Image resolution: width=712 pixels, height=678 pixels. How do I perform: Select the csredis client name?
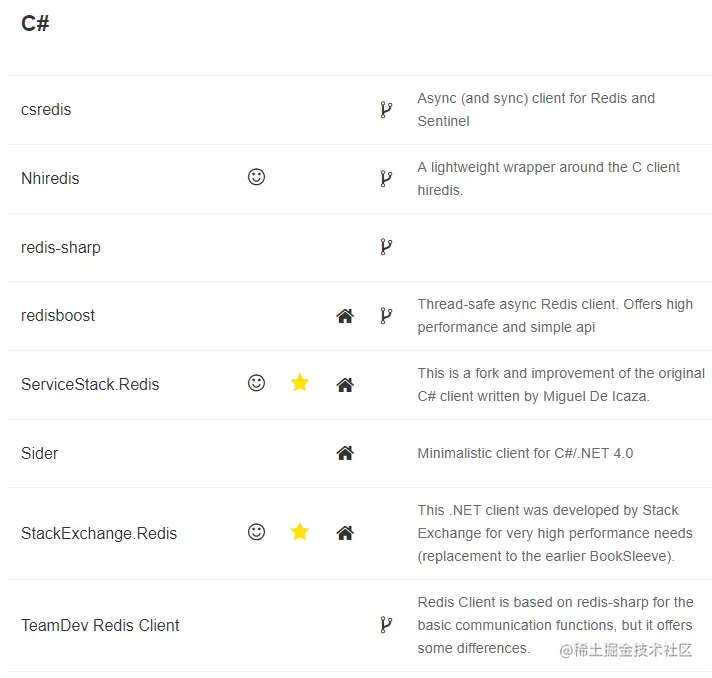pyautogui.click(x=46, y=110)
